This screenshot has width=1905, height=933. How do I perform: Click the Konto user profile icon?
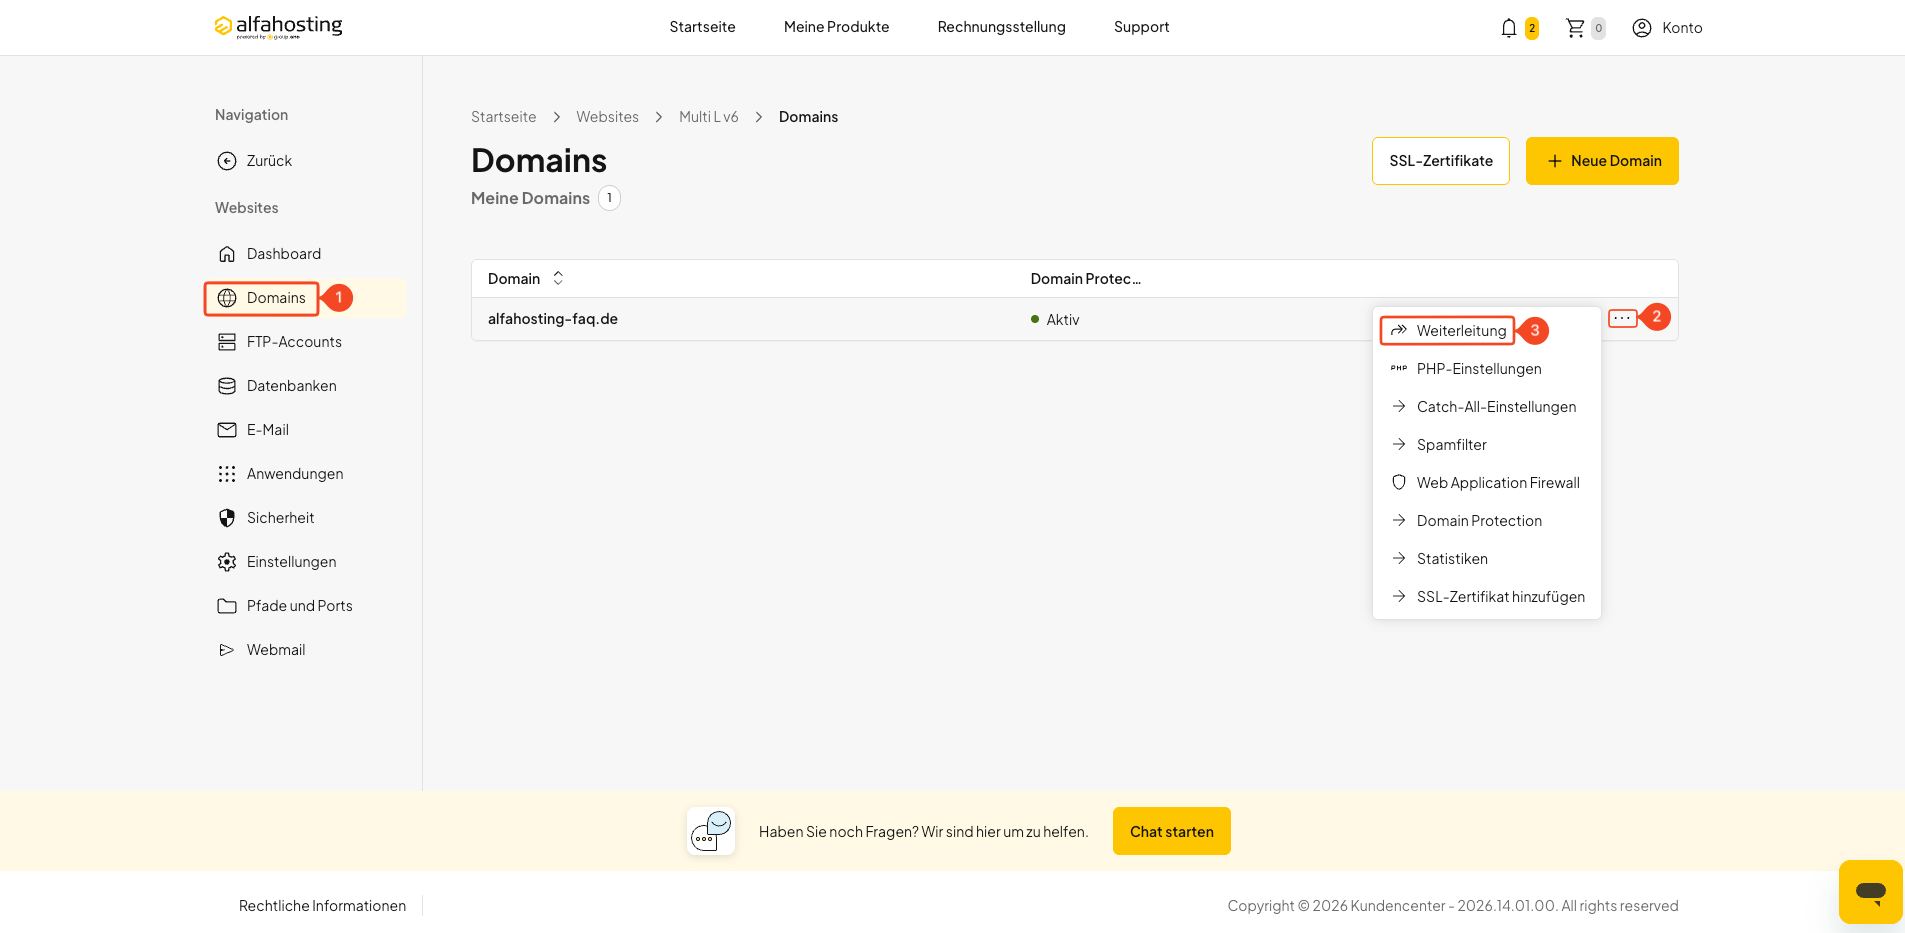(1642, 28)
